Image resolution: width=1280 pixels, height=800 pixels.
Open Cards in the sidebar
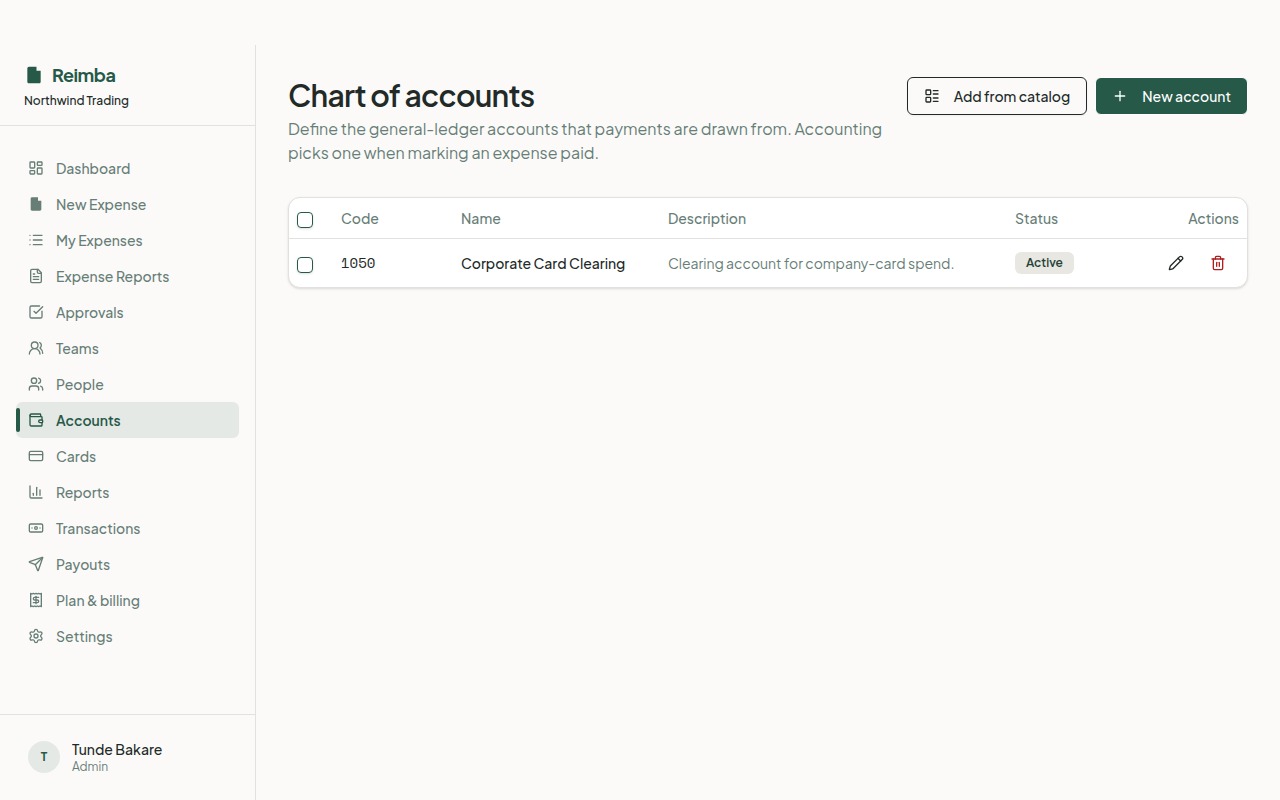pos(128,456)
